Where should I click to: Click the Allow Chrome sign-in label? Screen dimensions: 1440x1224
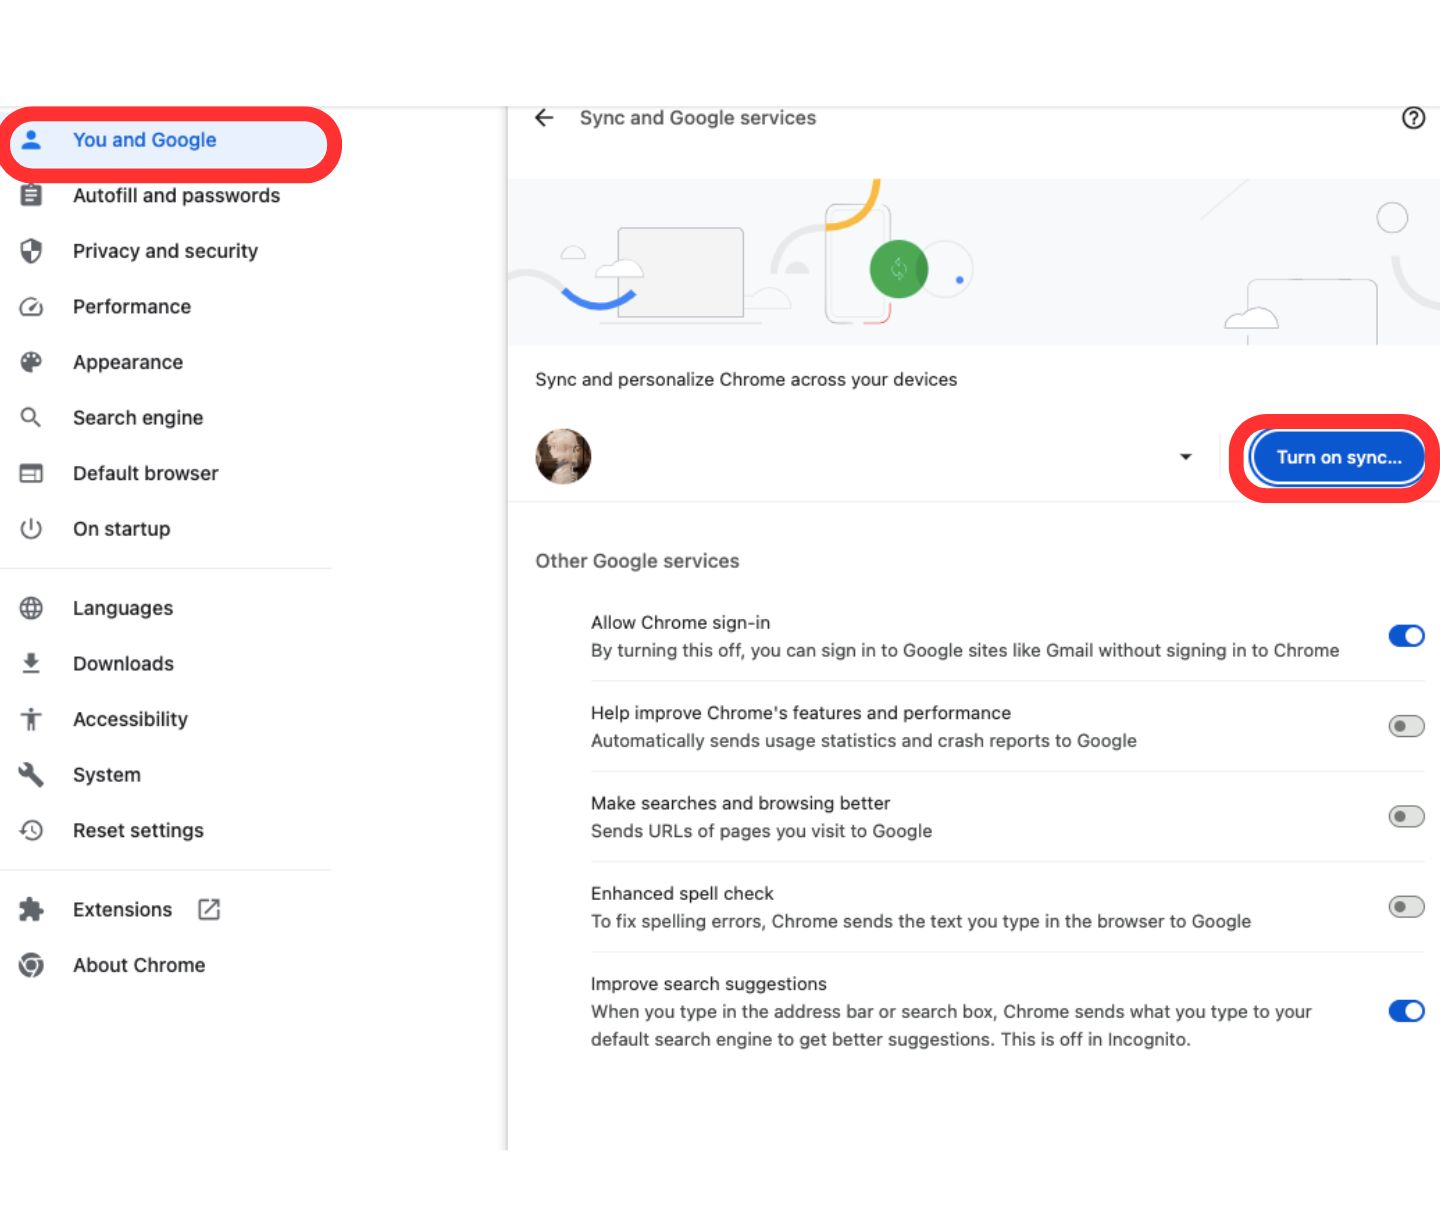[680, 623]
